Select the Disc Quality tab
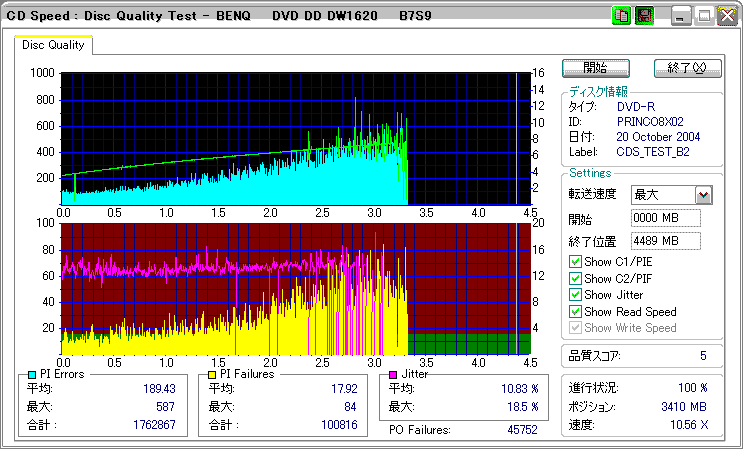 pos(53,45)
